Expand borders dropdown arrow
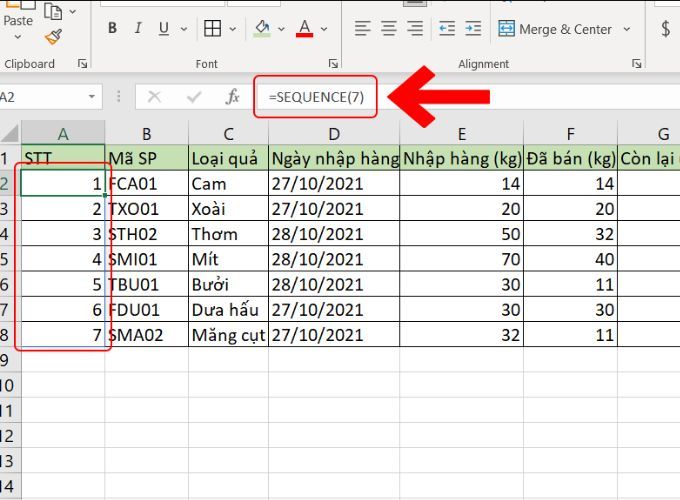Screen dimensions: 680x500 pyautogui.click(x=232, y=29)
